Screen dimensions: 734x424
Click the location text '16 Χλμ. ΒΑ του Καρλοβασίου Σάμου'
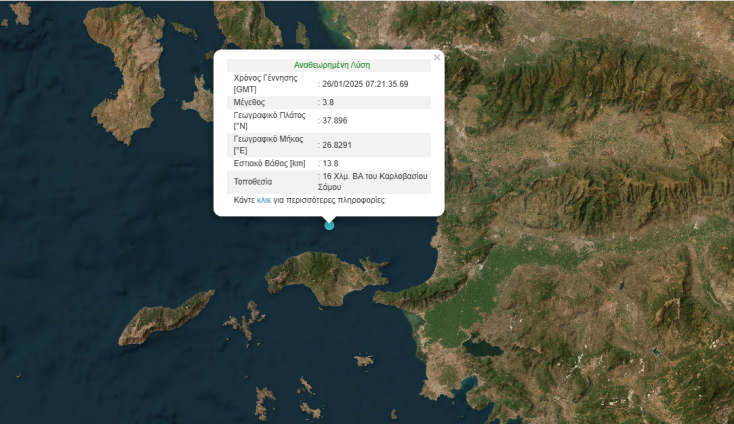(374, 181)
